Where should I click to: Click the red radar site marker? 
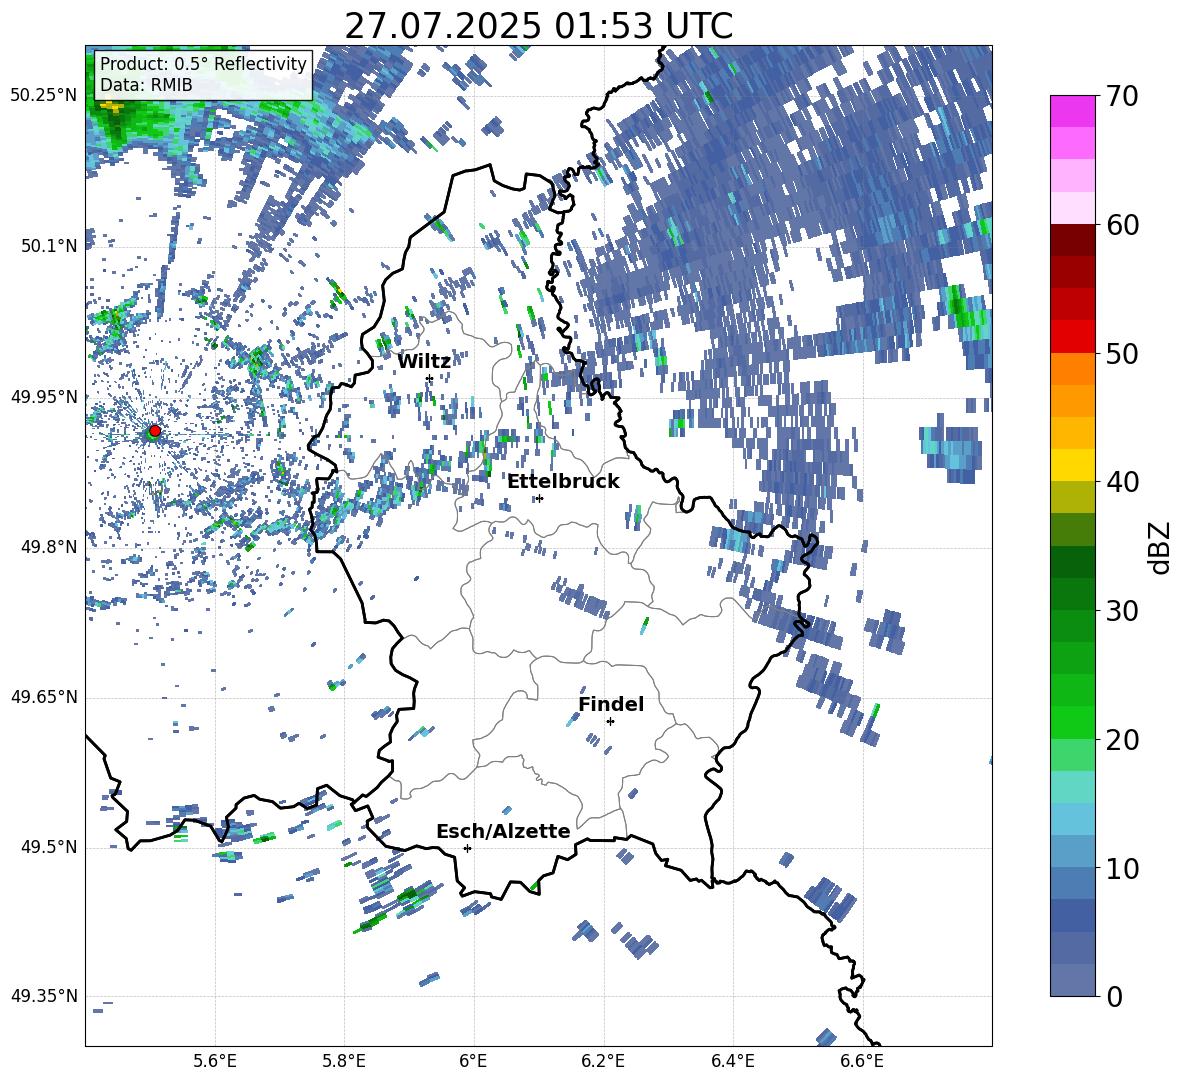point(155,431)
